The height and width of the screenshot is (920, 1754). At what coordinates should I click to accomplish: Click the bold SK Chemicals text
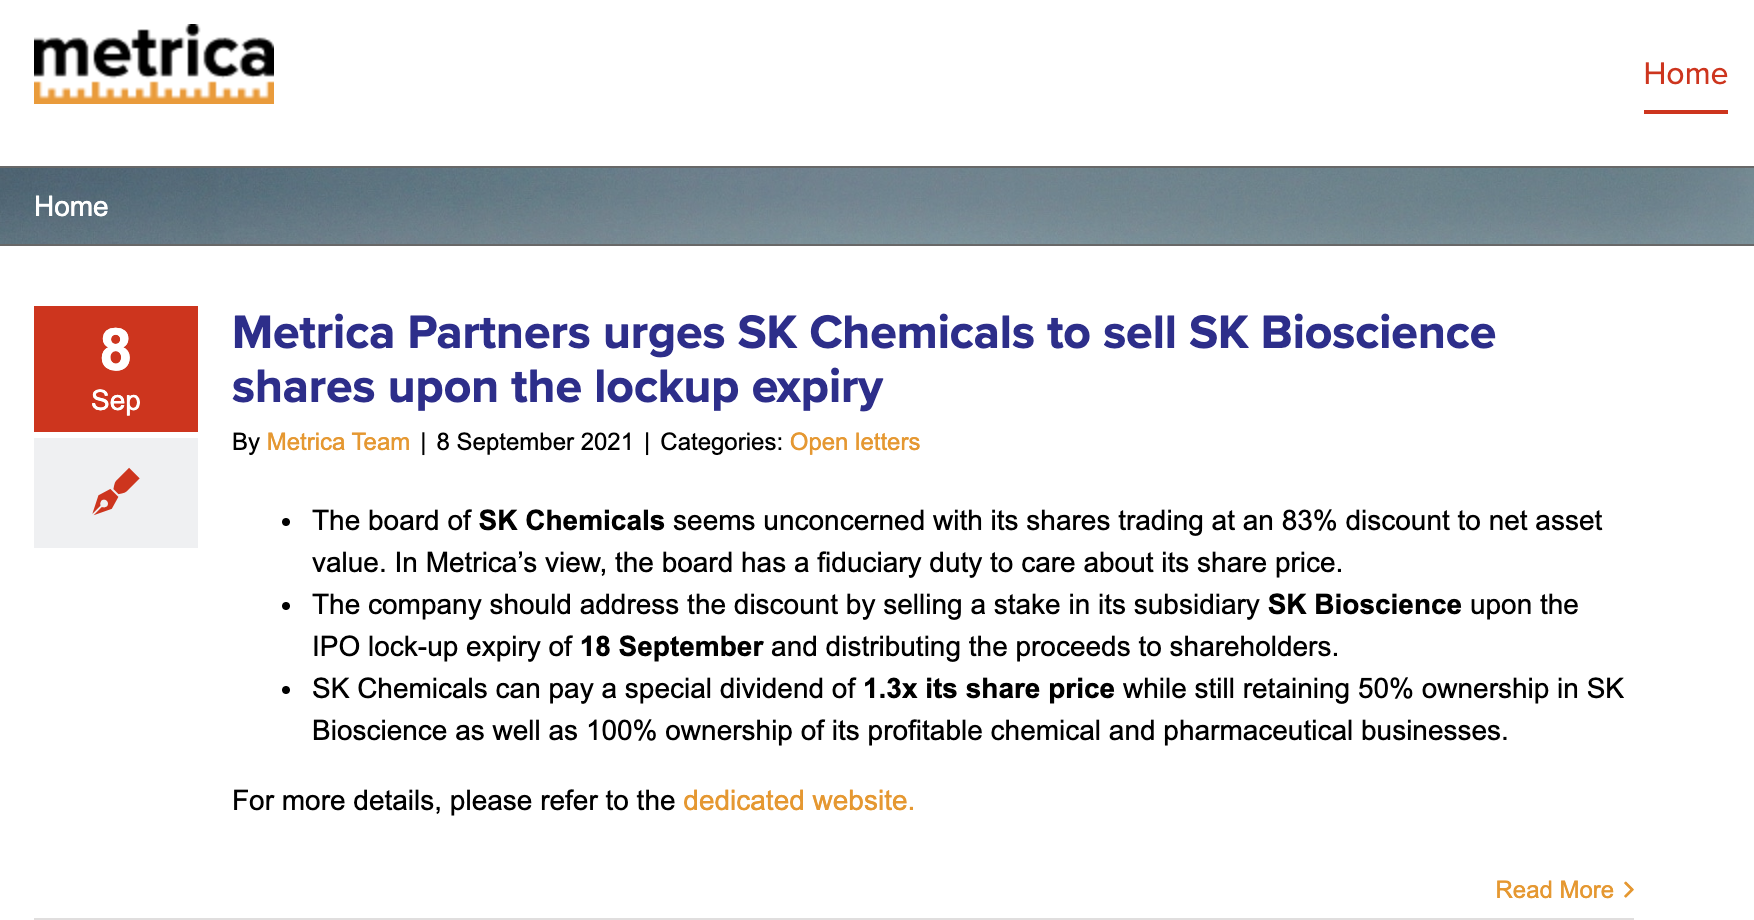(571, 521)
